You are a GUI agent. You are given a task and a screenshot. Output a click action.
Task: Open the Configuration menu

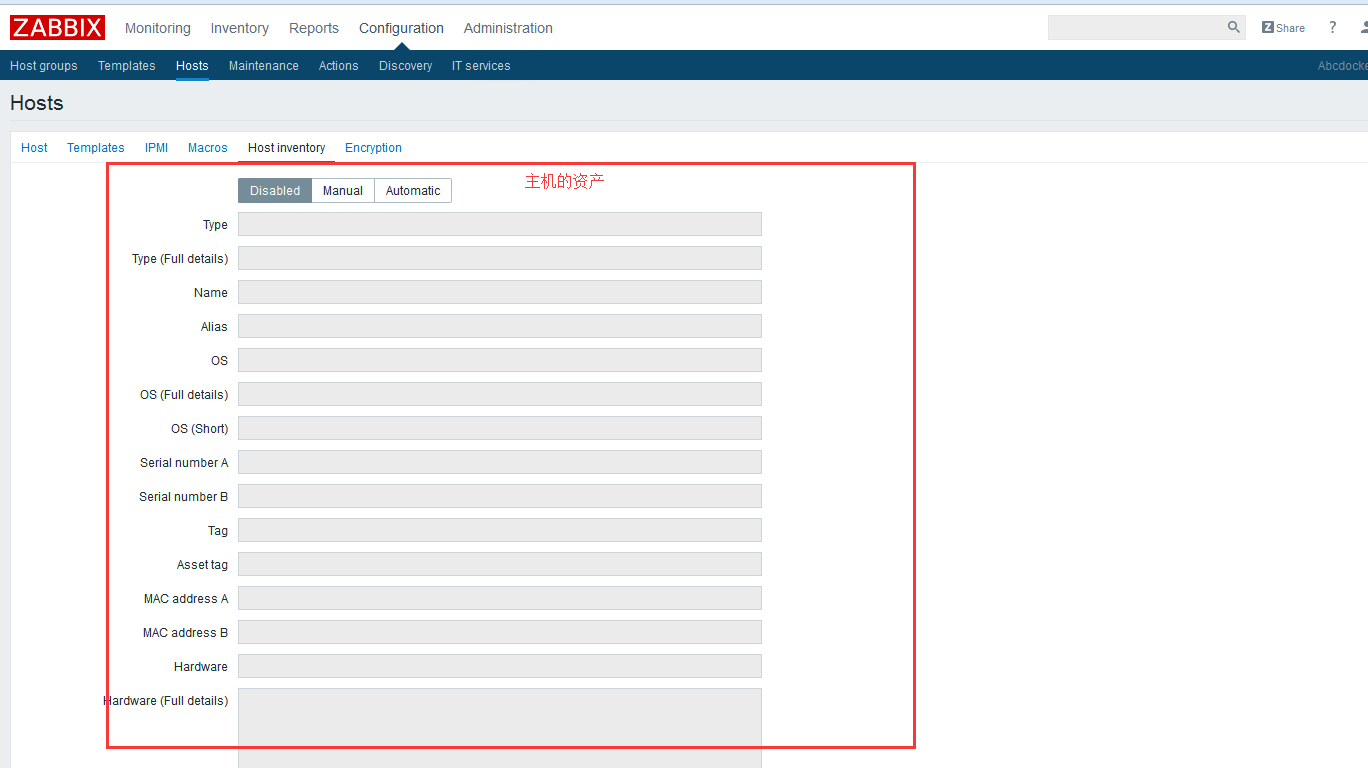point(401,28)
